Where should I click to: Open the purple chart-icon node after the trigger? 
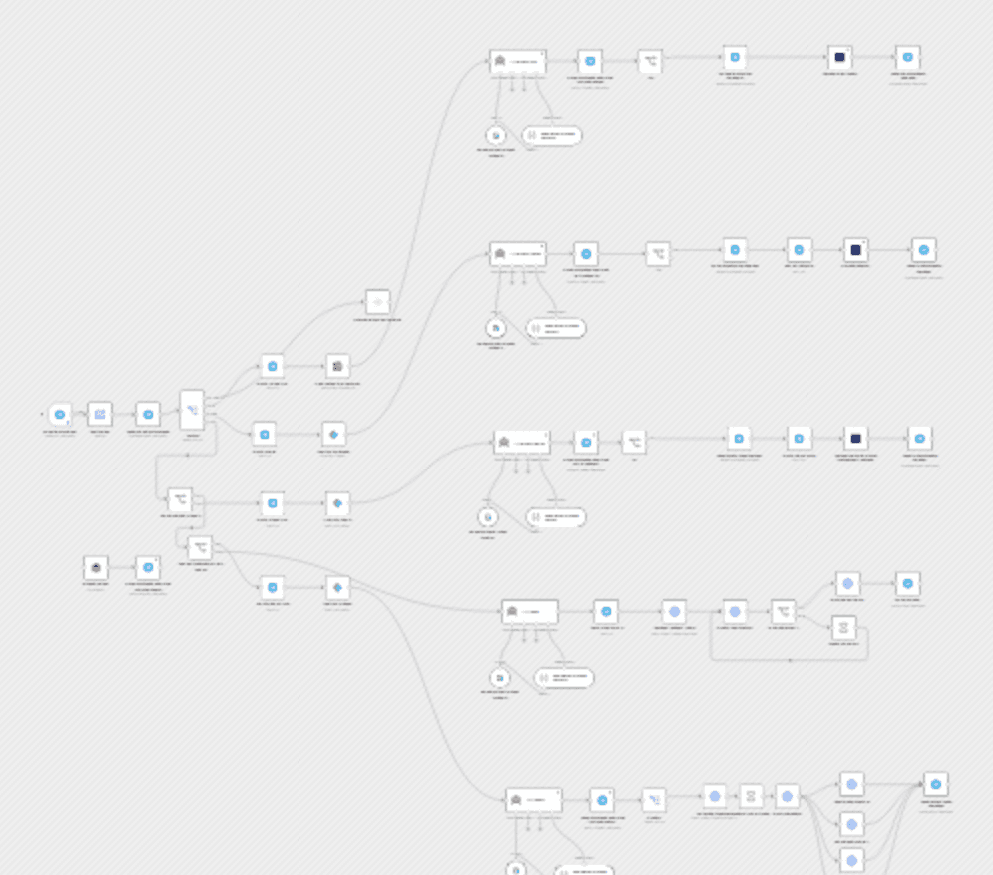[100, 415]
